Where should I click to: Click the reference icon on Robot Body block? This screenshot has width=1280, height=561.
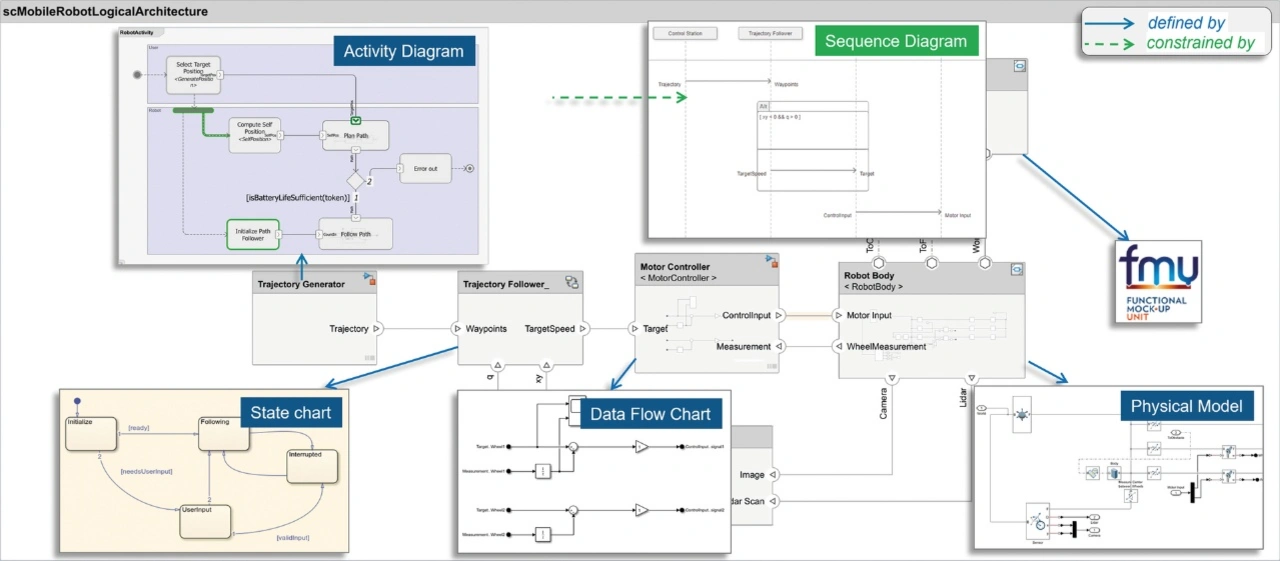point(1016,269)
